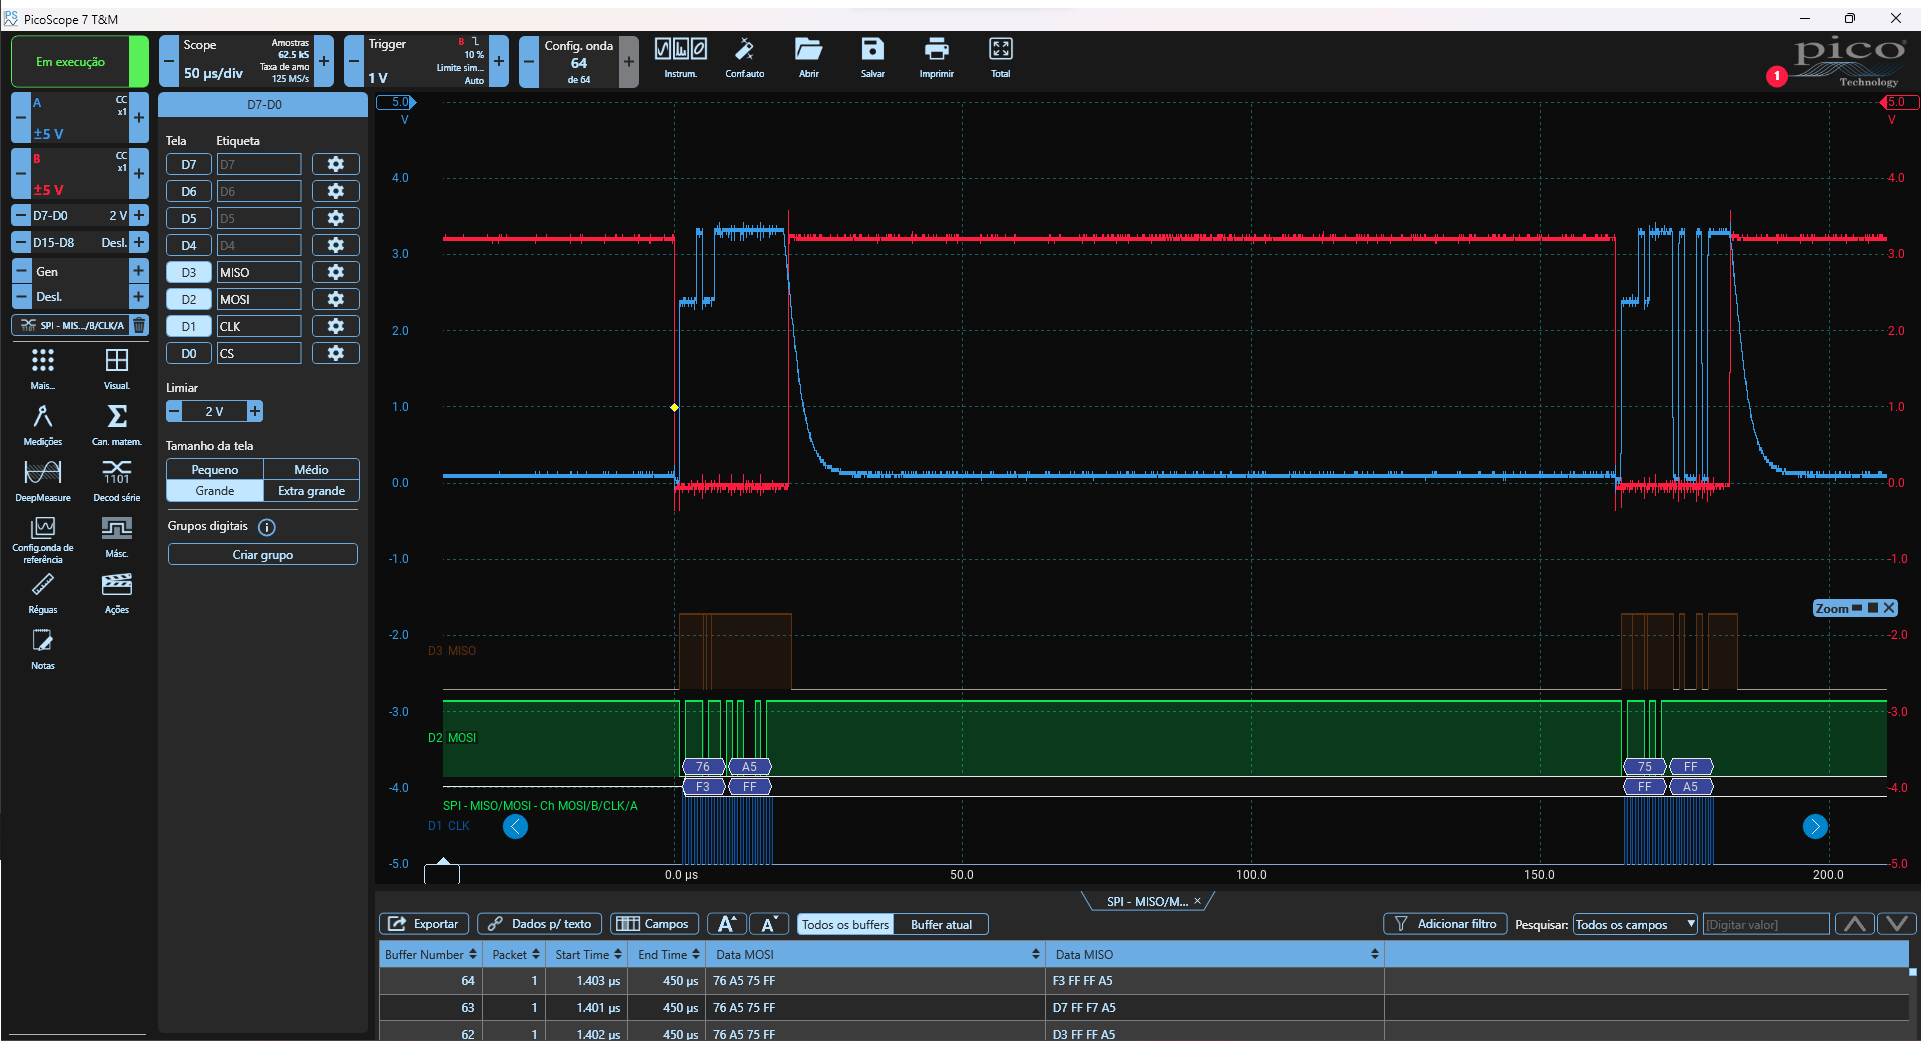Toggle the Em execução run button
The image size is (1921, 1041).
tap(80, 62)
